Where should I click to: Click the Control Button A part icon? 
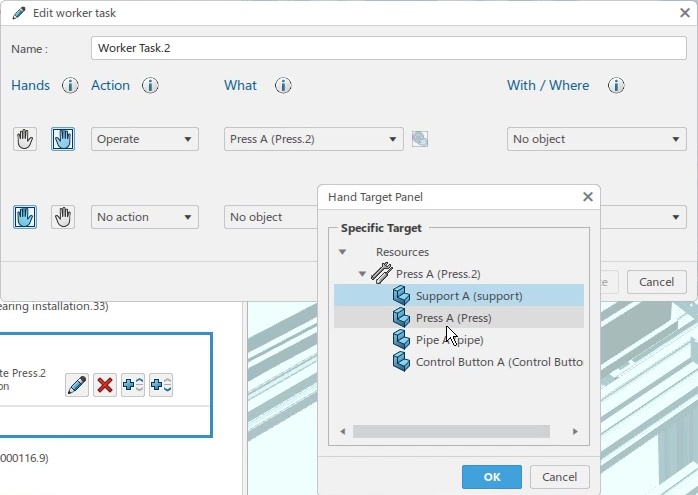point(401,361)
